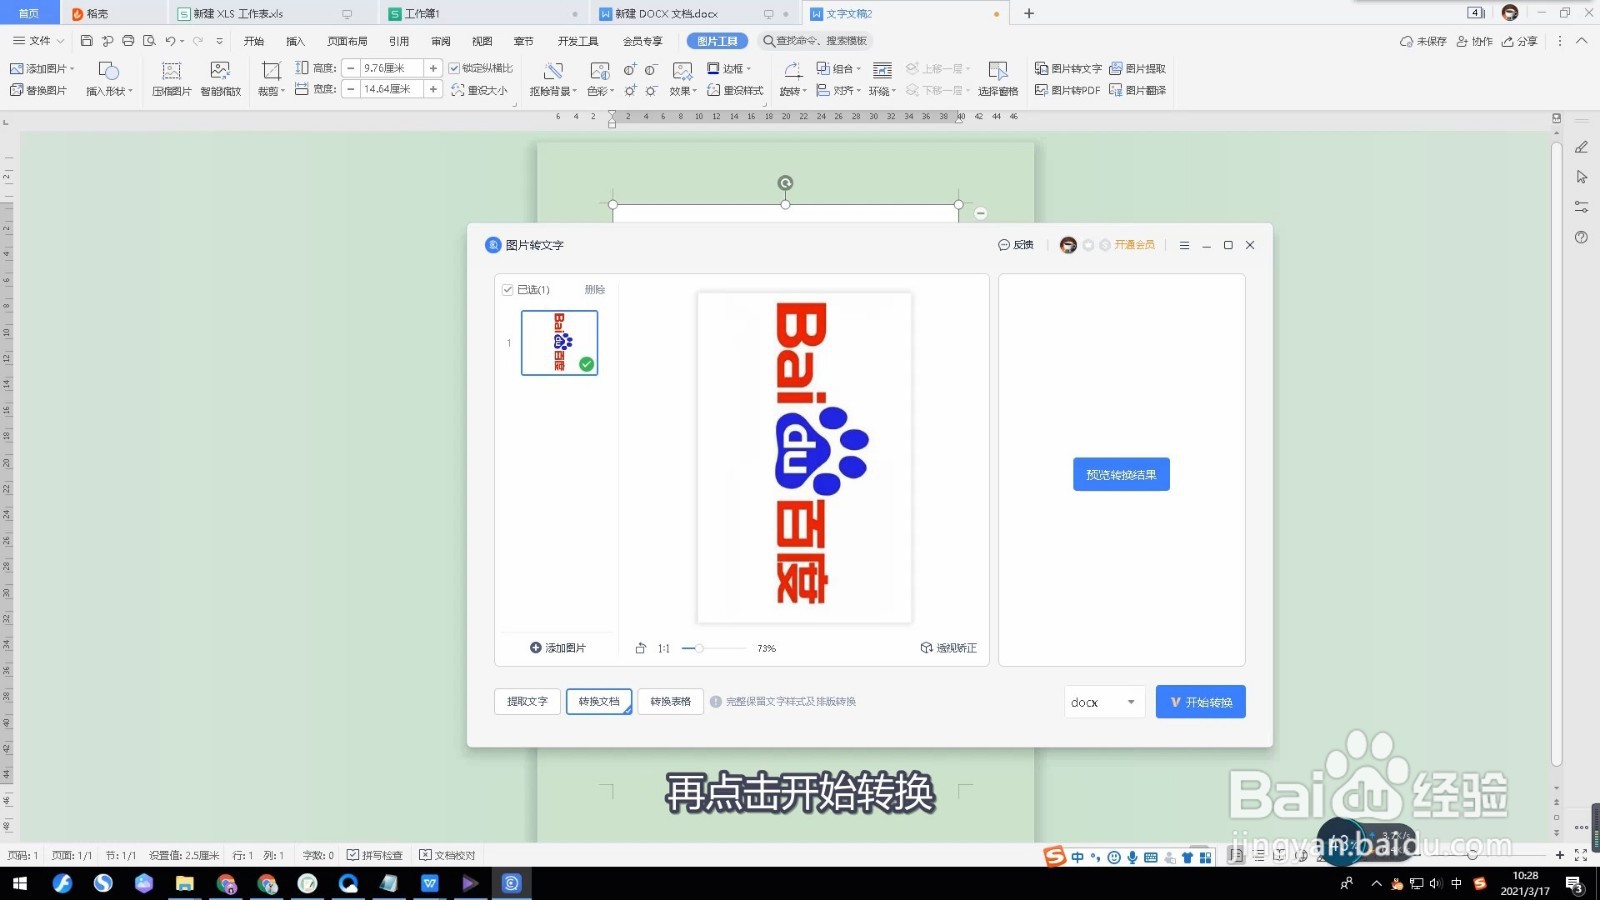The height and width of the screenshot is (900, 1600).
Task: Click 预览转换结果 preview result button
Action: coord(1121,475)
